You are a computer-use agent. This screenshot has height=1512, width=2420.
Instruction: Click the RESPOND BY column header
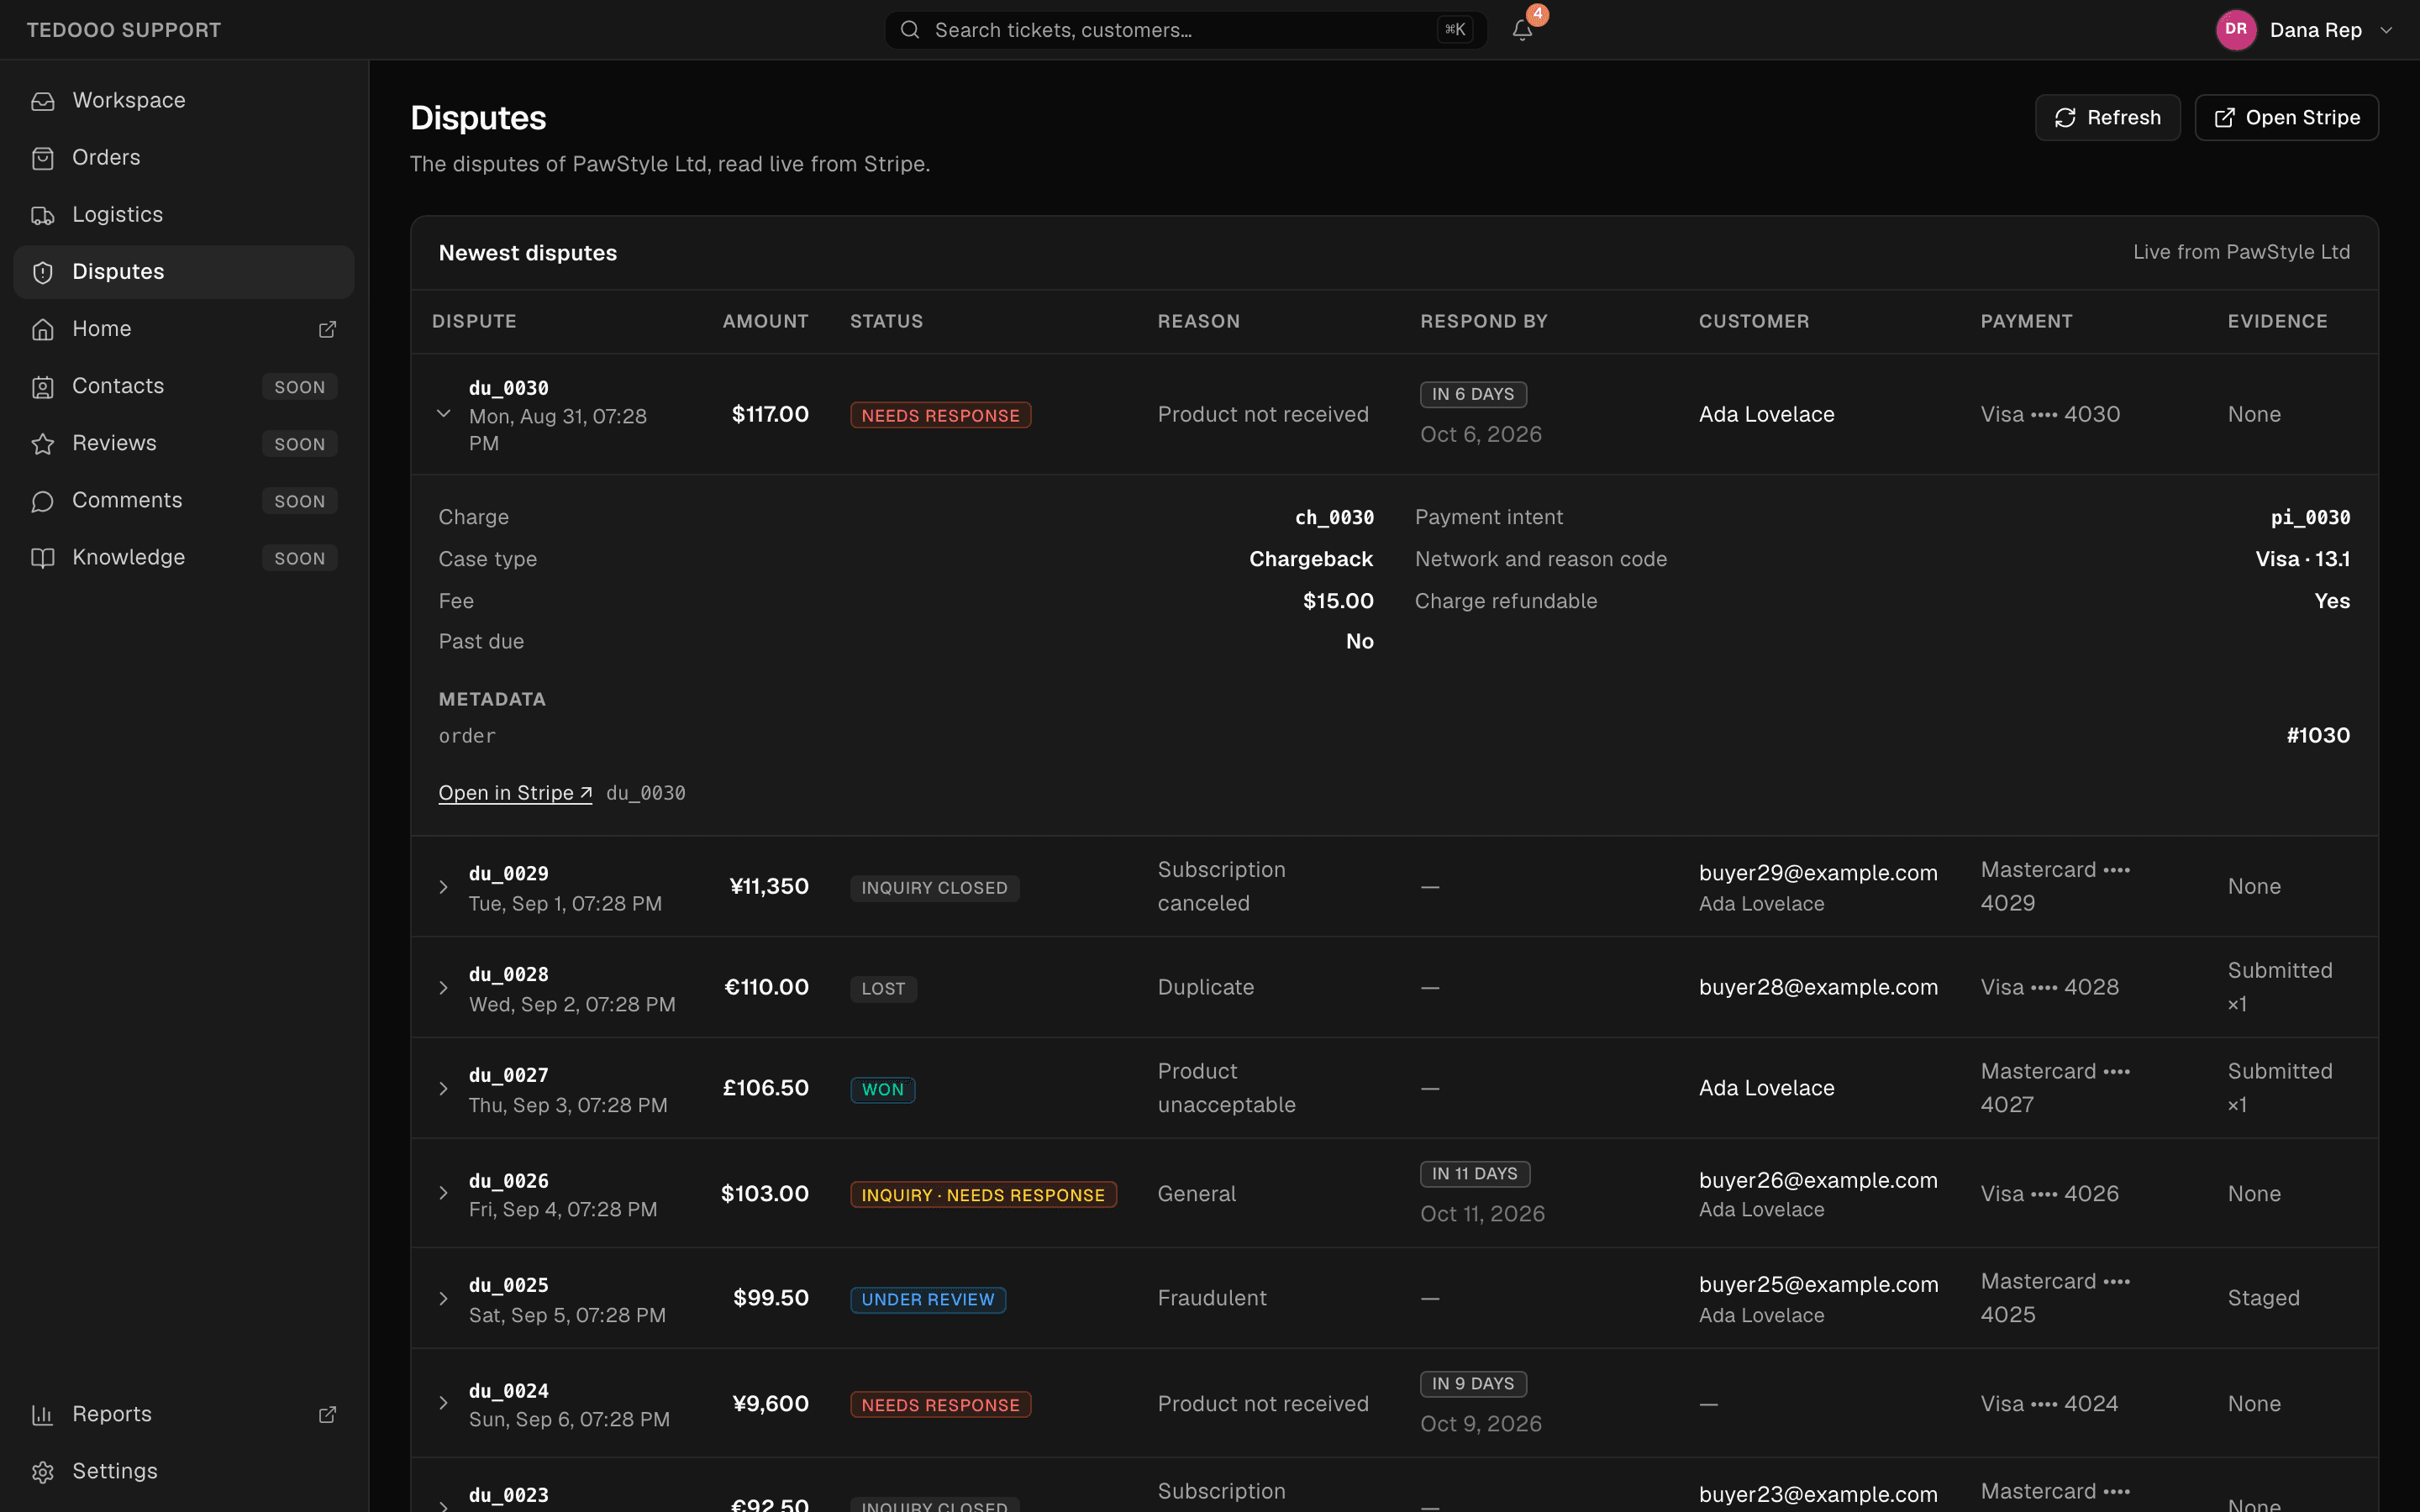(1484, 322)
